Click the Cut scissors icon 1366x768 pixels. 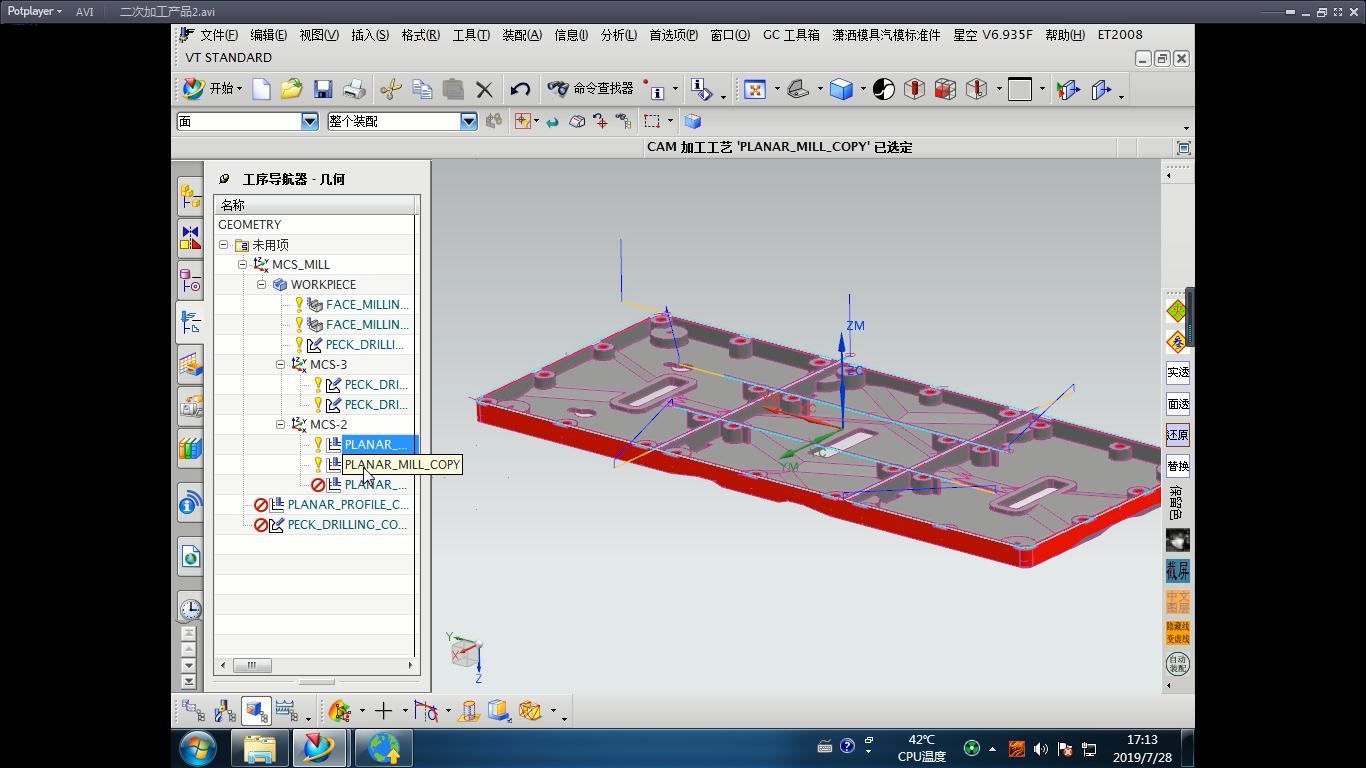click(390, 89)
